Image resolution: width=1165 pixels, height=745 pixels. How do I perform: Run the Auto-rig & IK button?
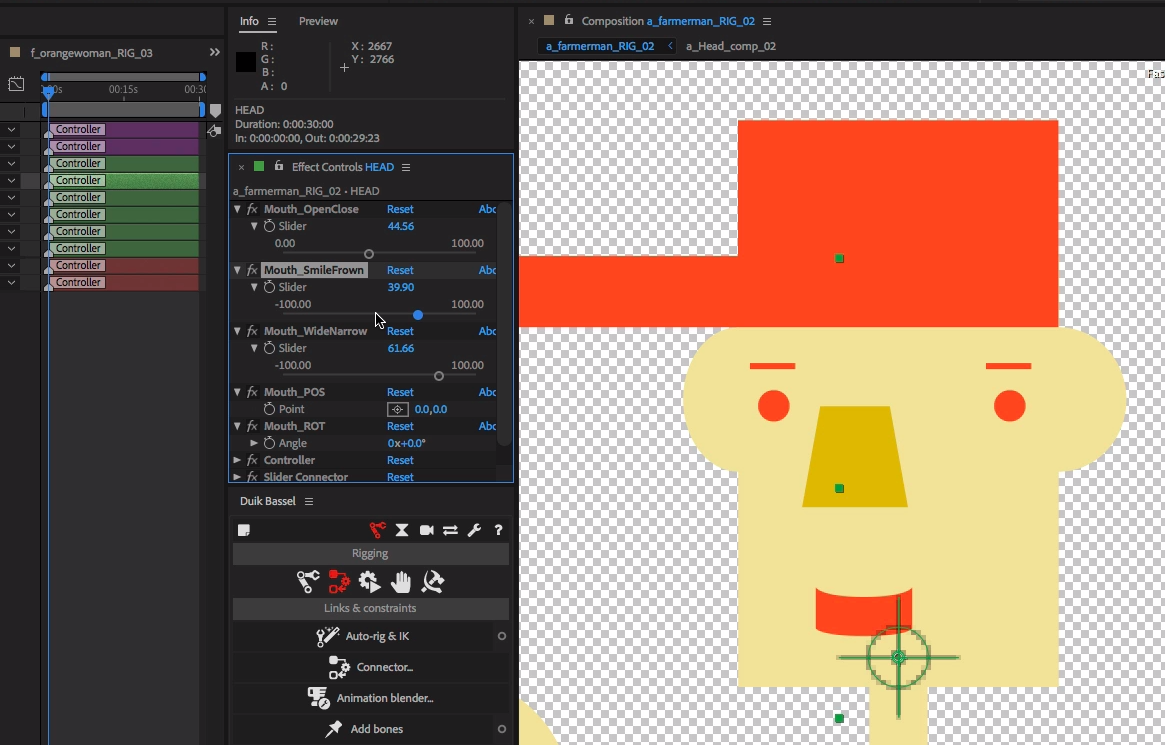point(363,636)
